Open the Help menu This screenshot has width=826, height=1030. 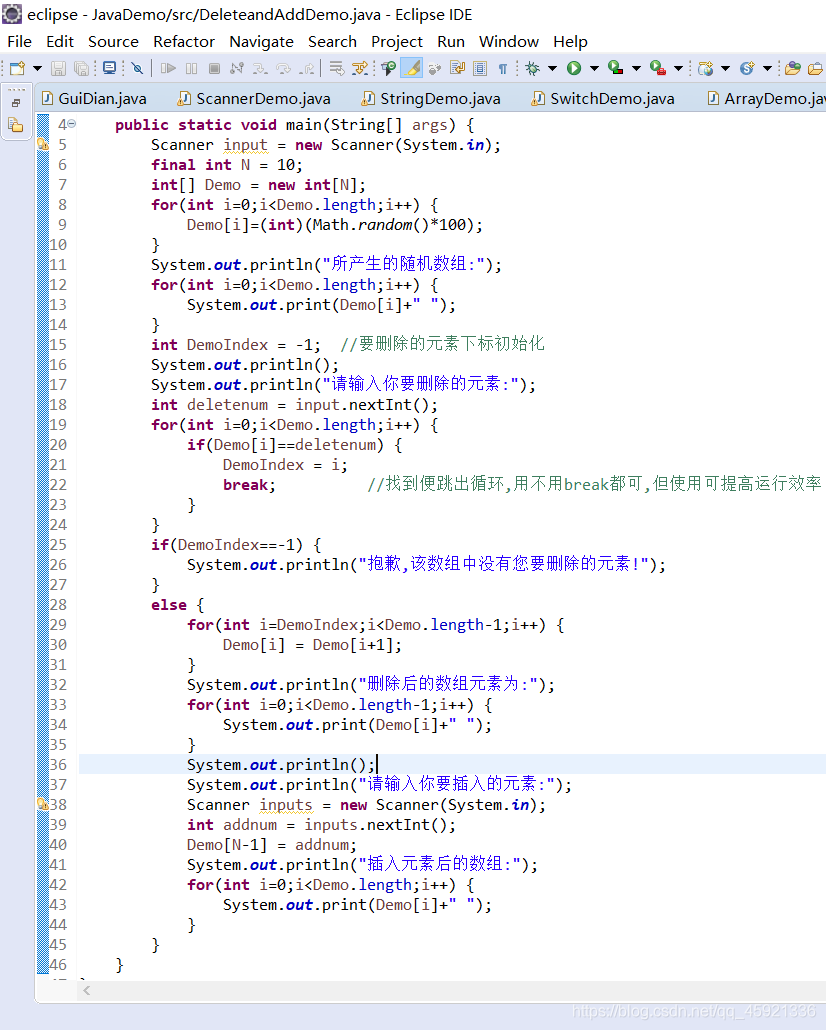pos(570,41)
